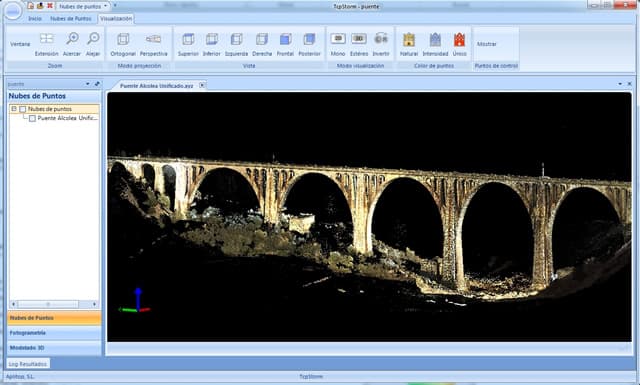Toggle the Puente Alcolea Unific... checkbox

(x=32, y=118)
